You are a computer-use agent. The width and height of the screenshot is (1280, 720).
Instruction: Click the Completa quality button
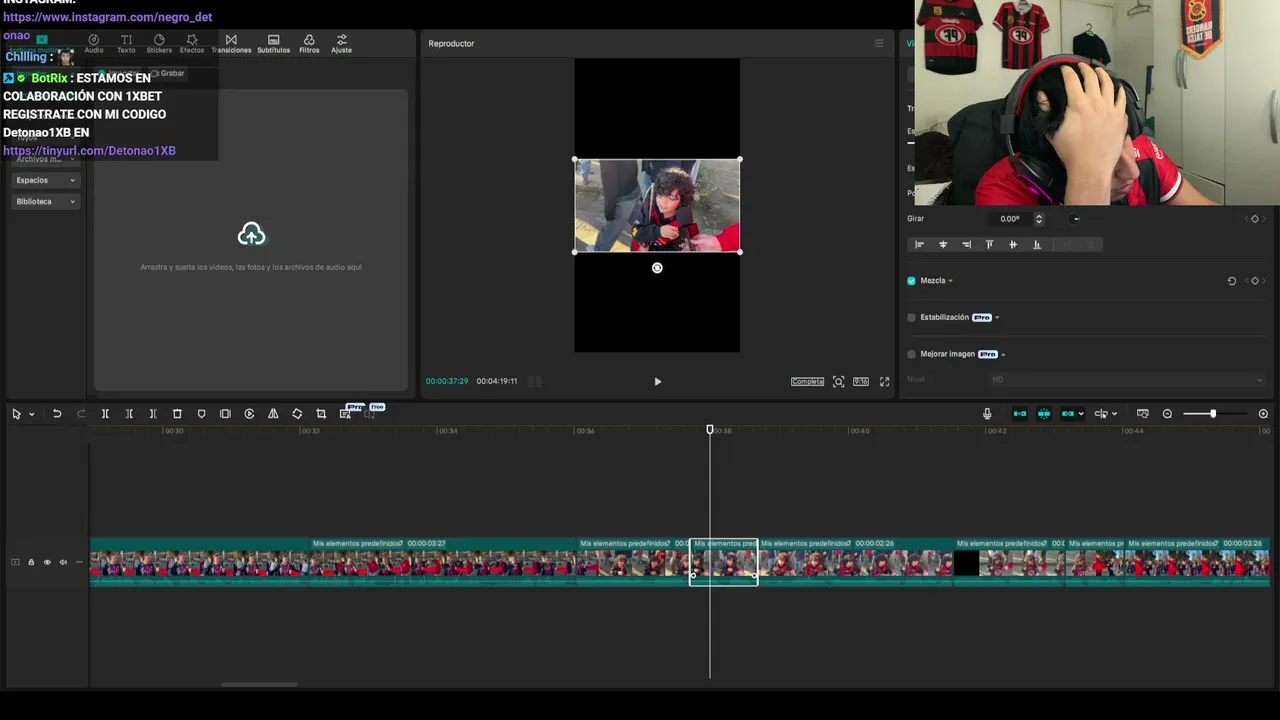807,381
